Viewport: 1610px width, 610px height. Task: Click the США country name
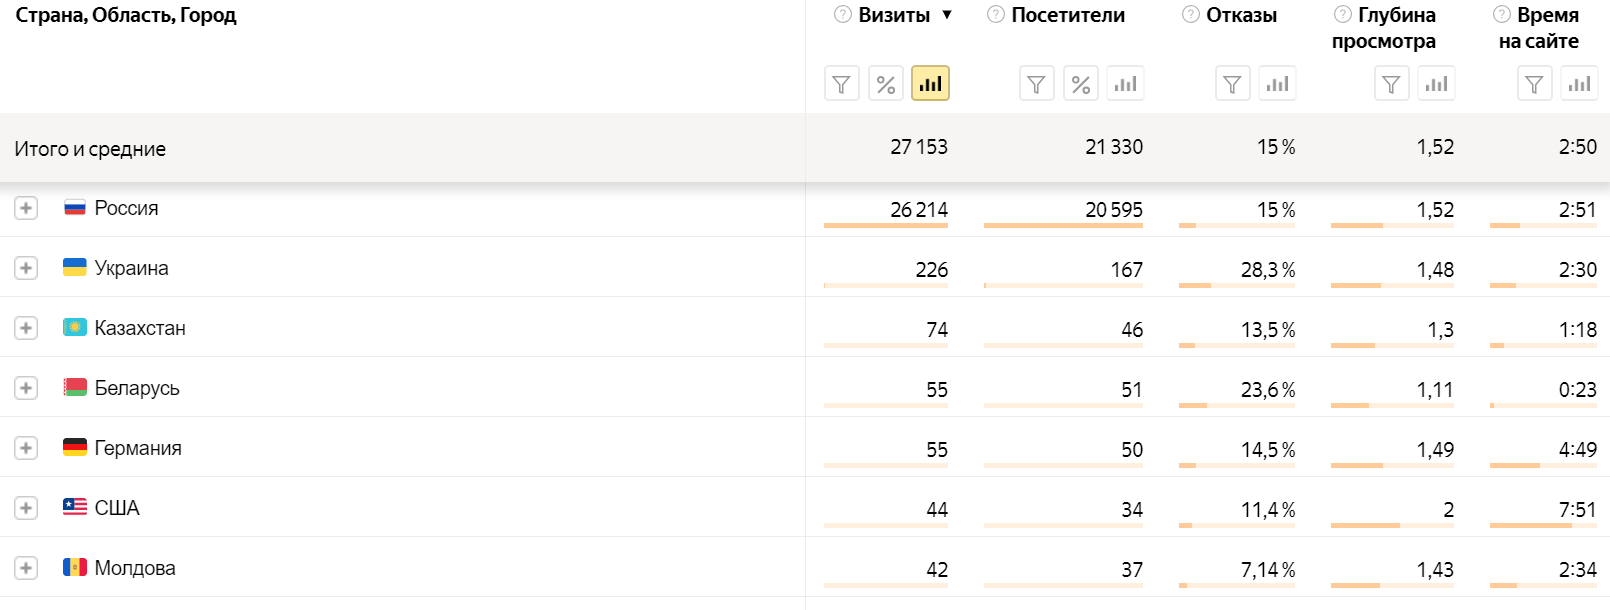click(x=117, y=508)
